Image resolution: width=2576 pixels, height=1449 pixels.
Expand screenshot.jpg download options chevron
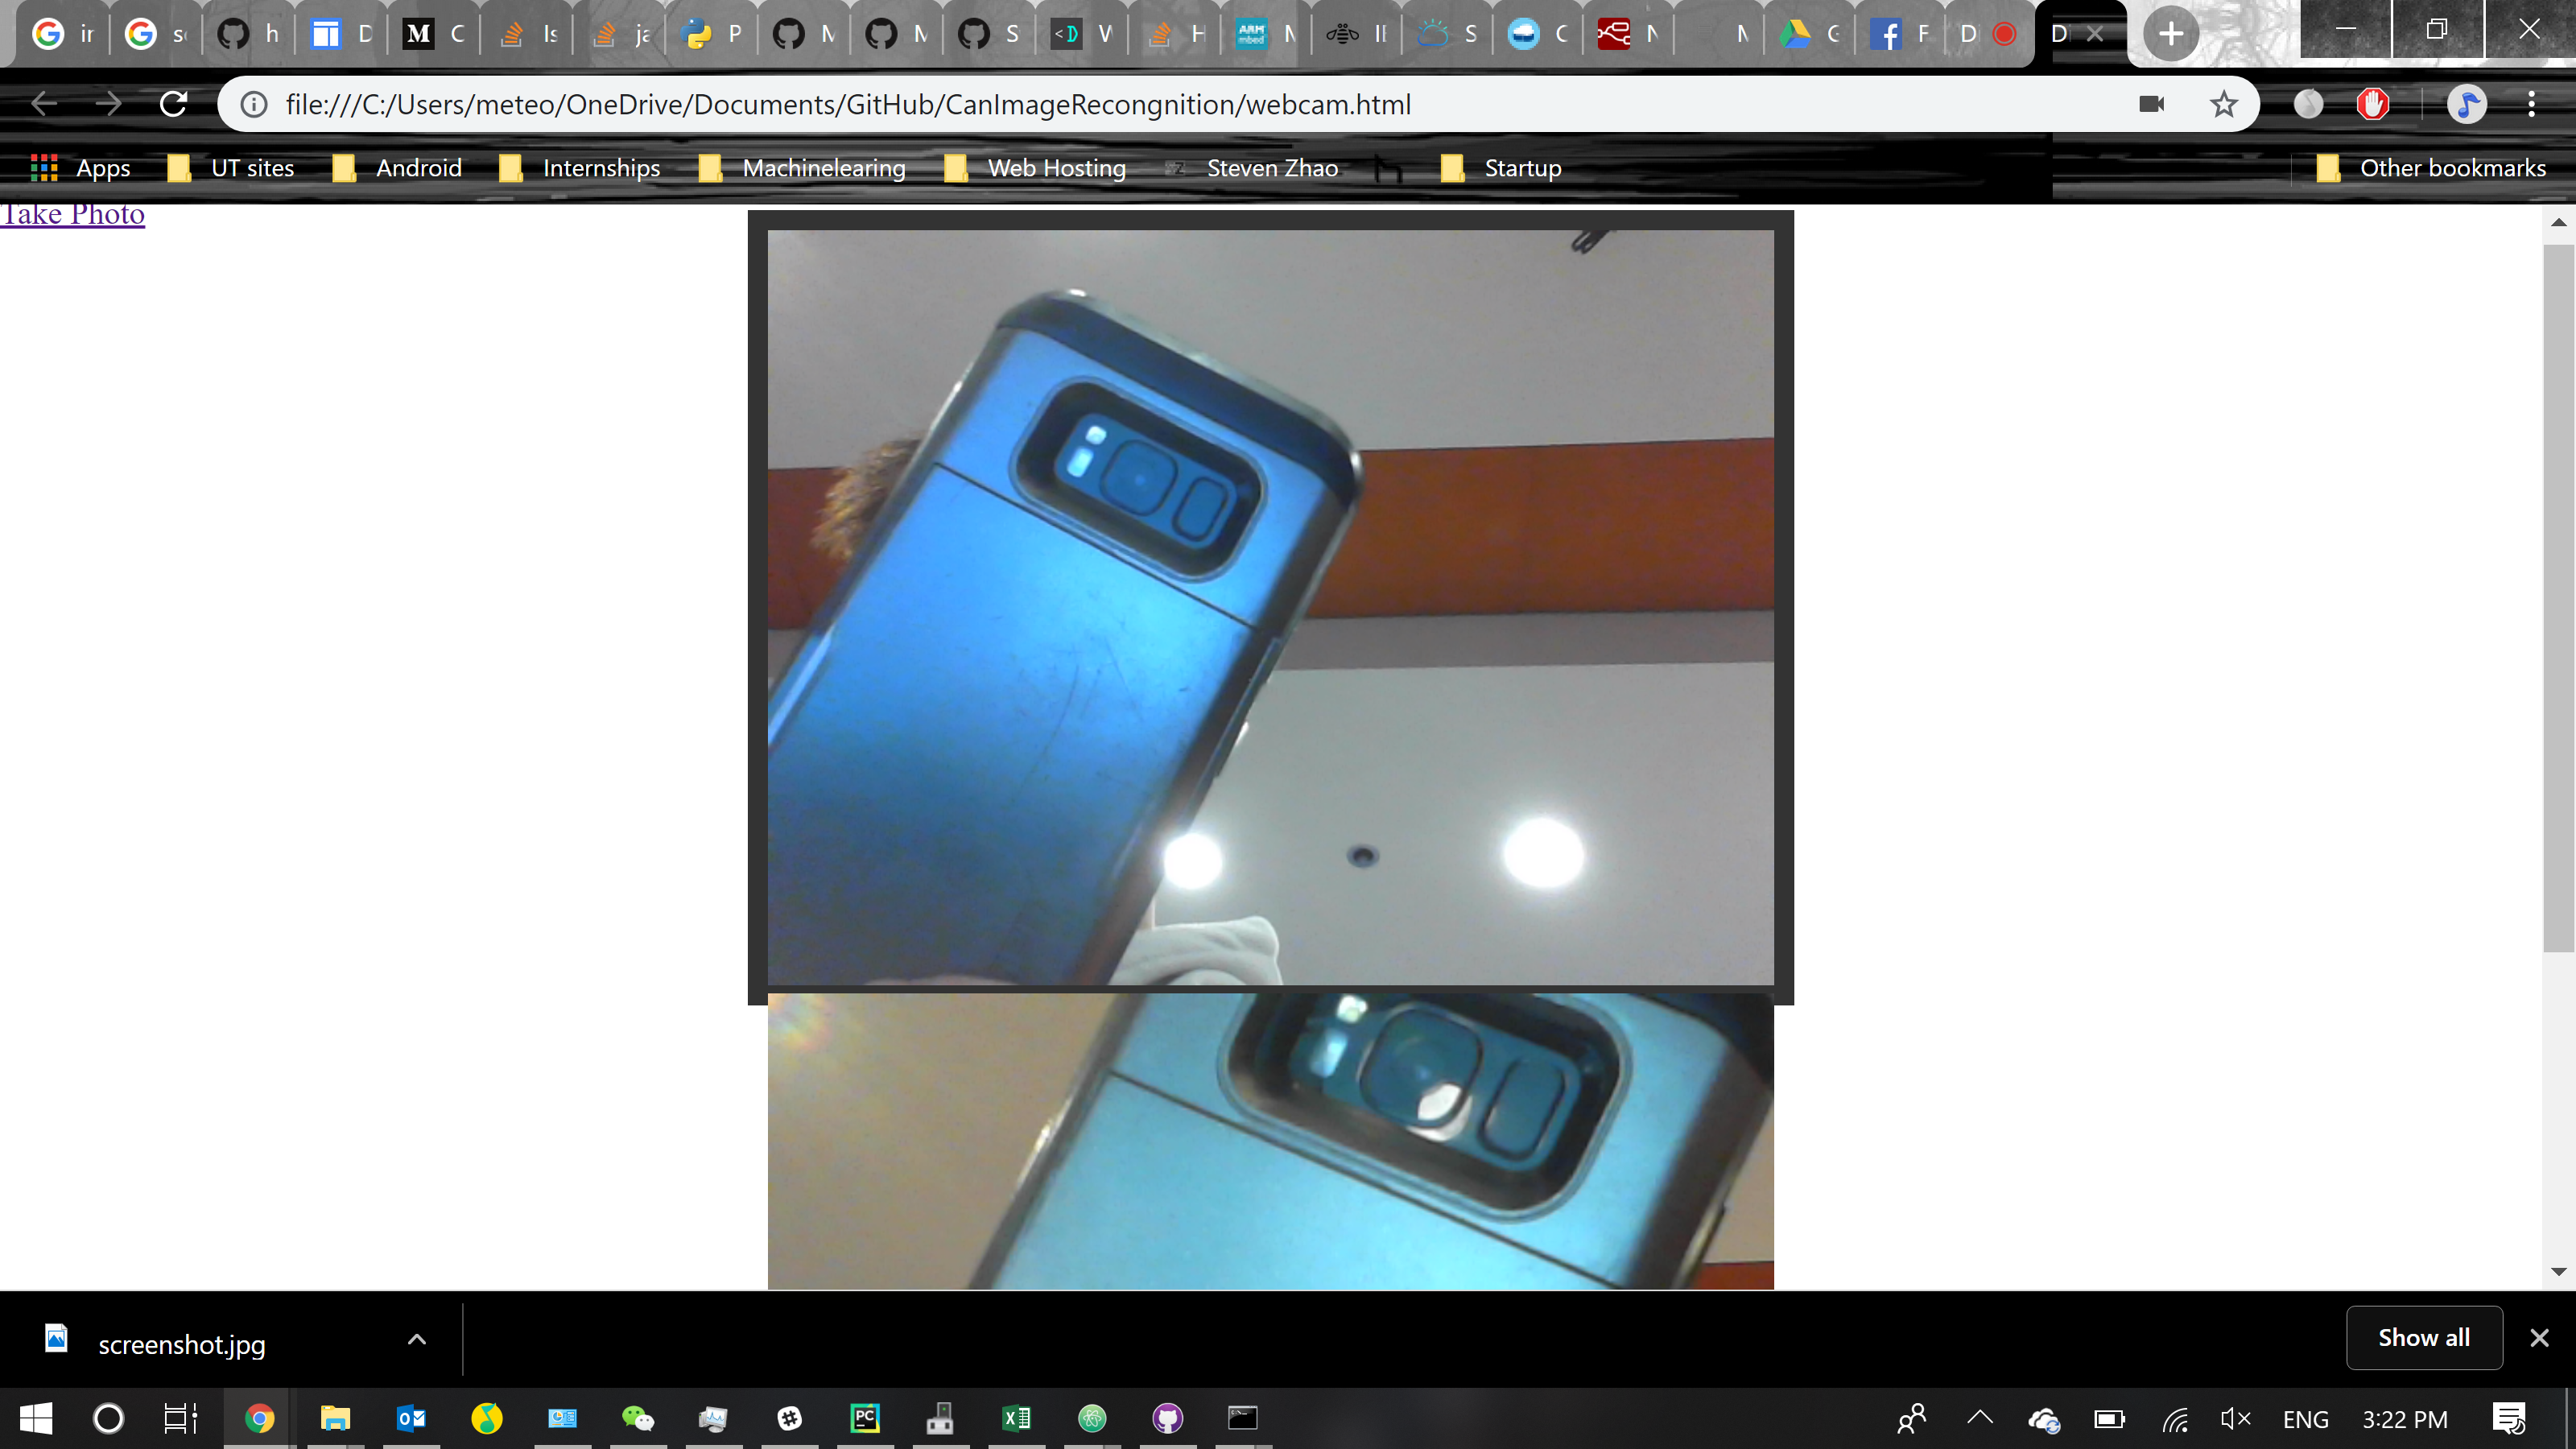pos(417,1339)
